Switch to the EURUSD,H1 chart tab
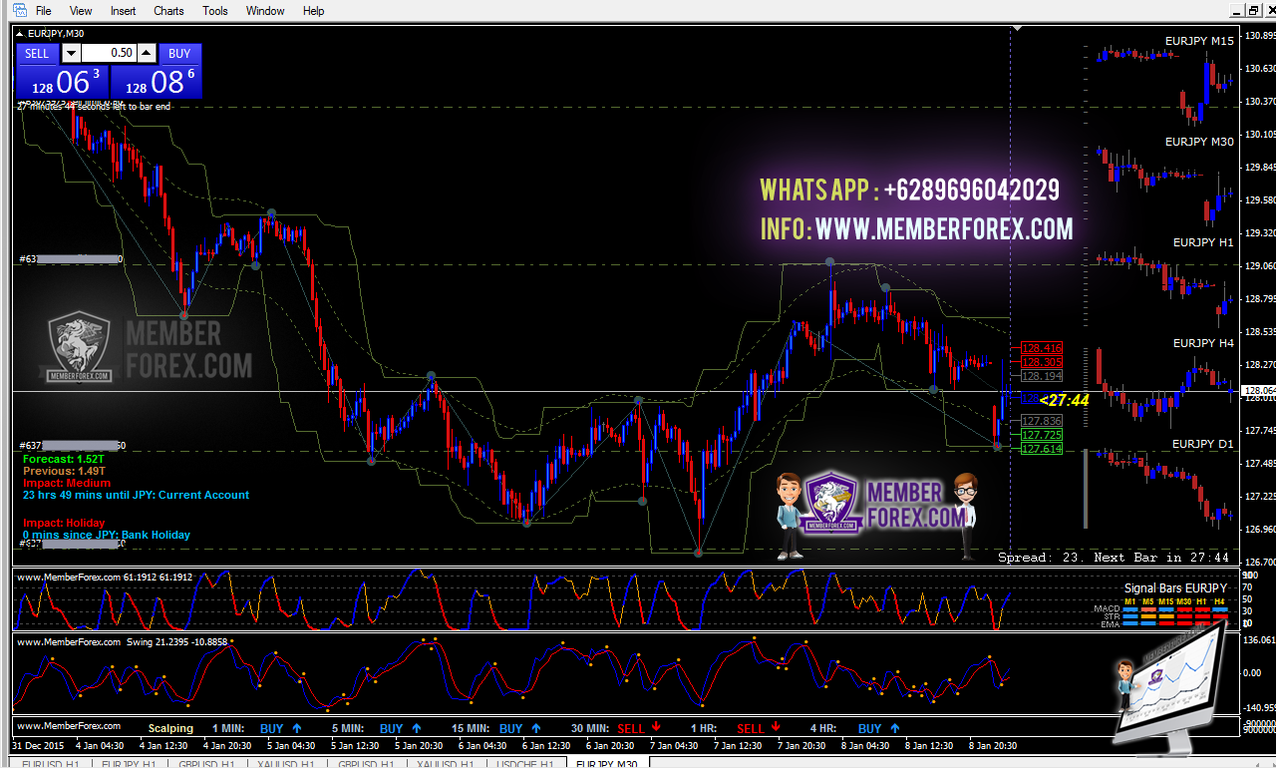 (50, 765)
